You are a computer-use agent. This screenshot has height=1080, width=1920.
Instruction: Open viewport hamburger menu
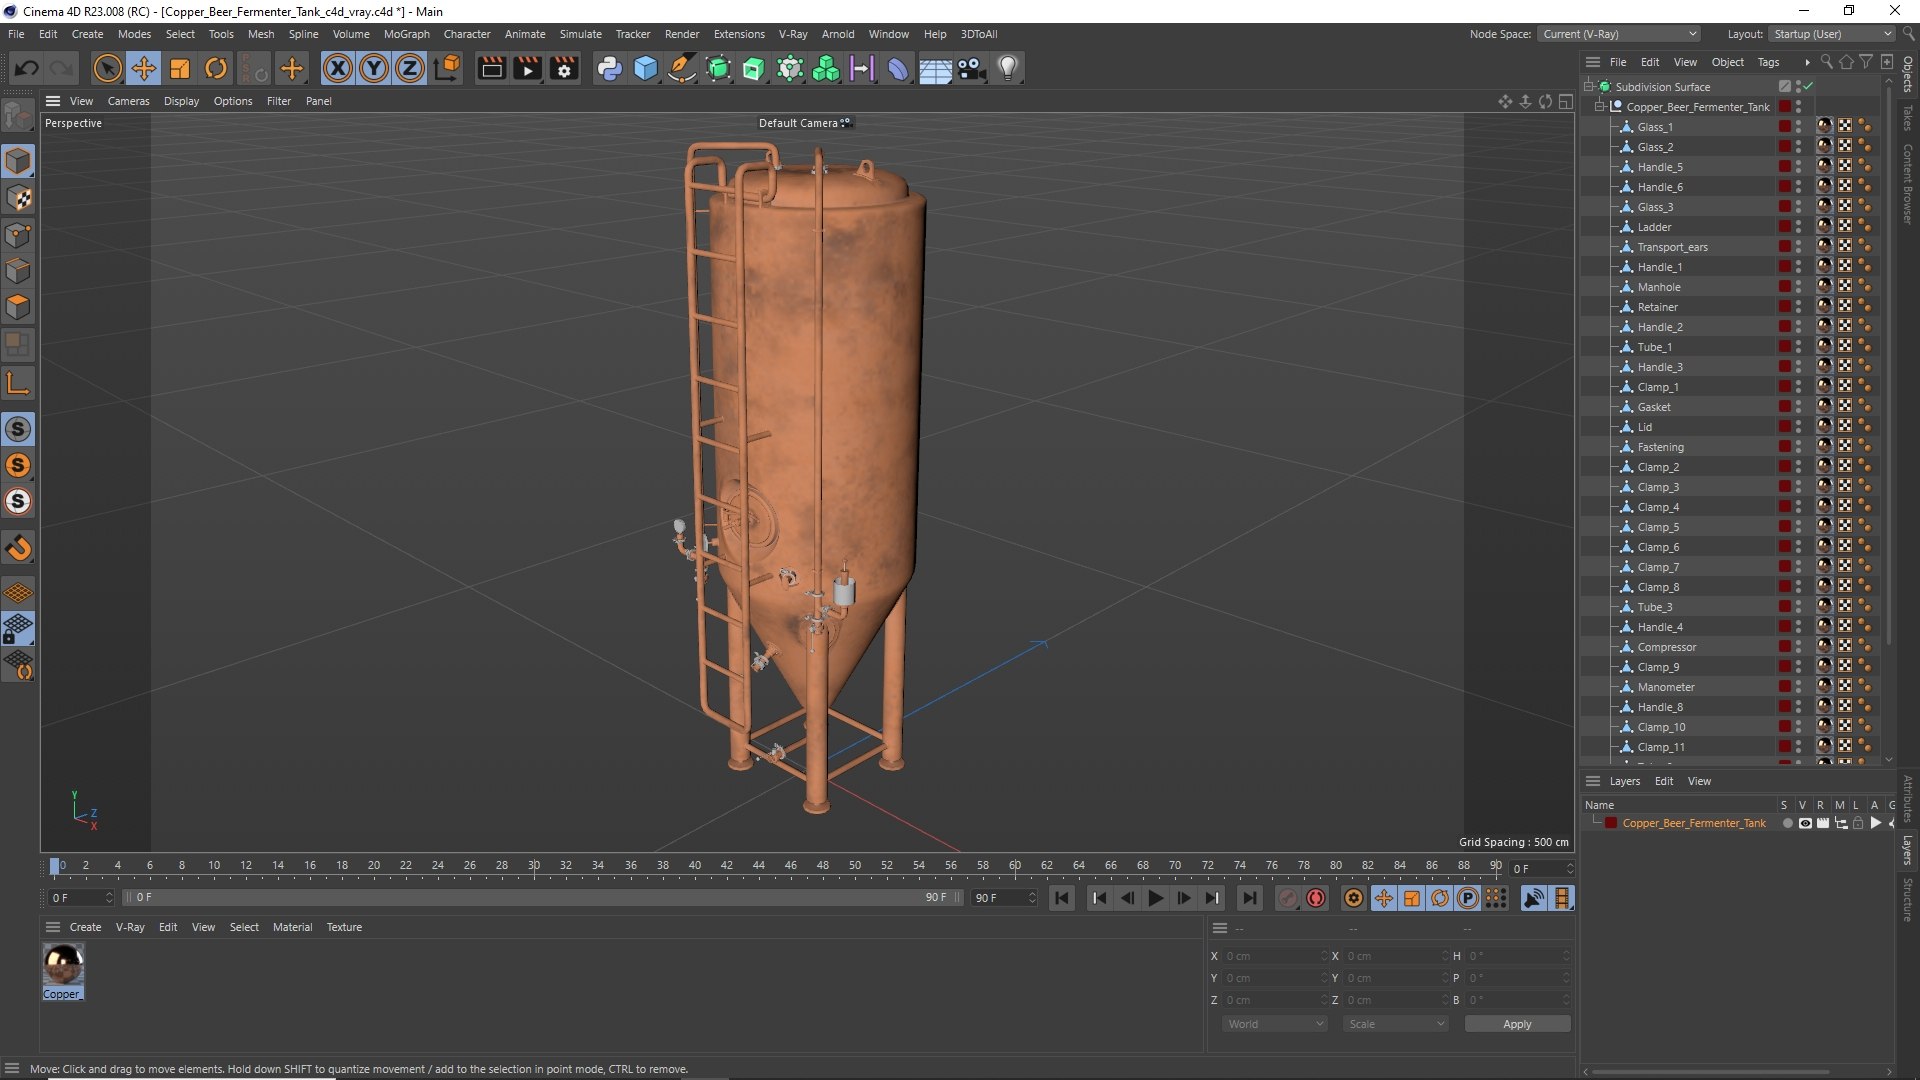[53, 101]
